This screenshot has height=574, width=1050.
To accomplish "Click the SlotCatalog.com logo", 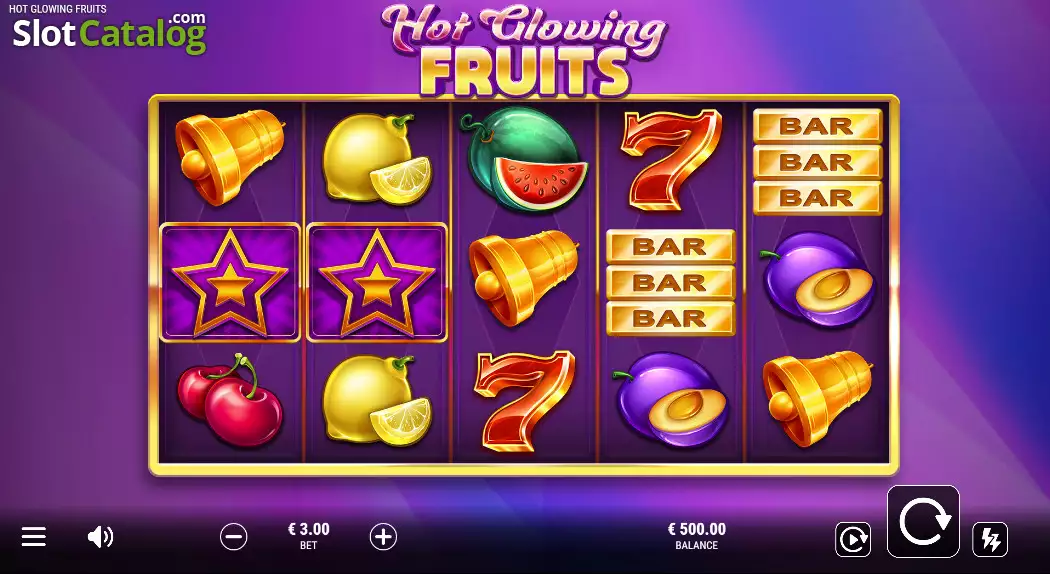I will pyautogui.click(x=109, y=33).
